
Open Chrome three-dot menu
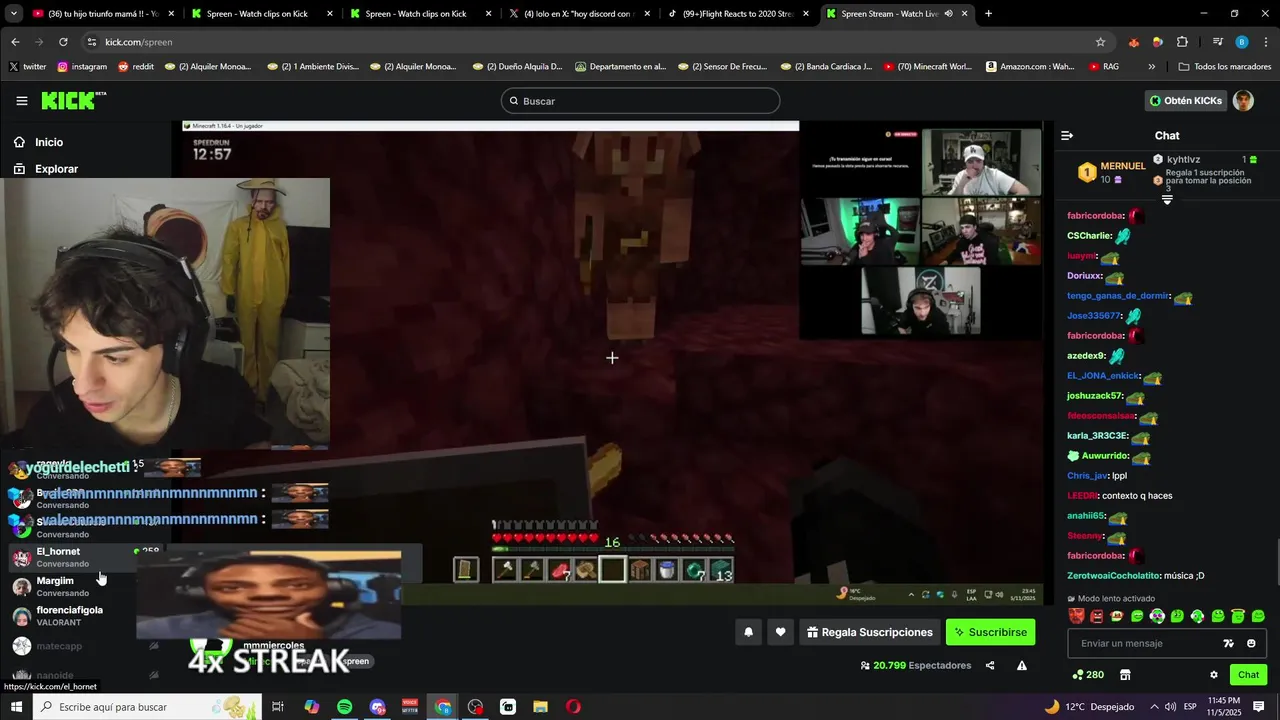tap(1266, 42)
